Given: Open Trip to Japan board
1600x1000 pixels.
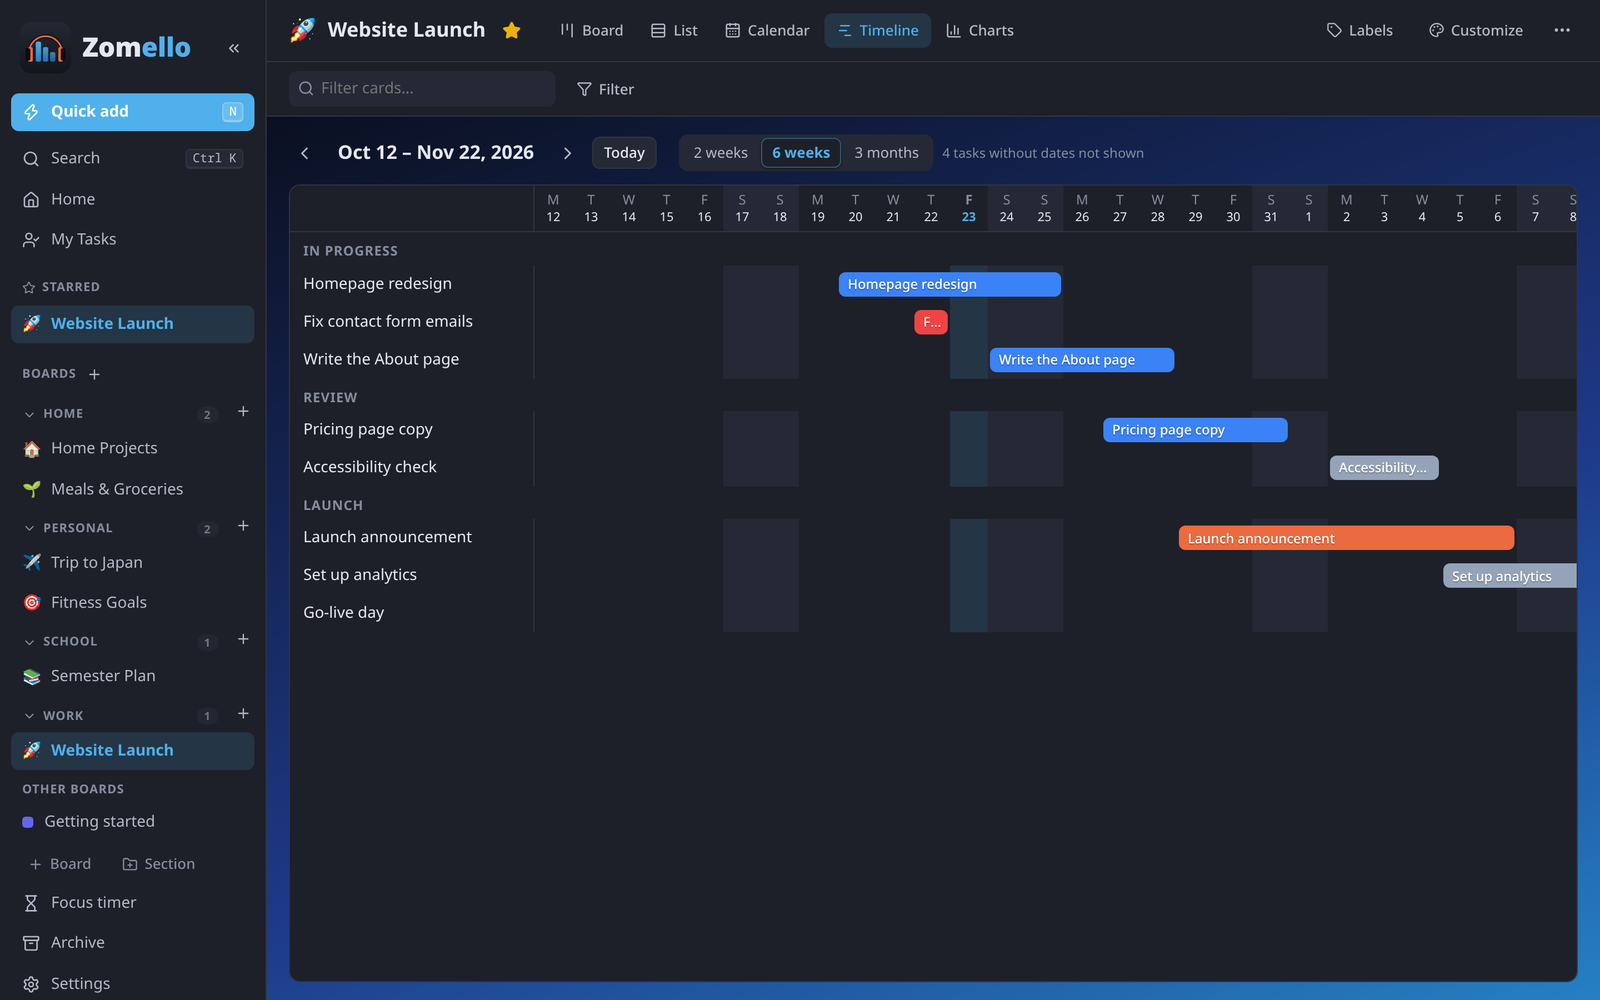Looking at the screenshot, I should click(132, 562).
